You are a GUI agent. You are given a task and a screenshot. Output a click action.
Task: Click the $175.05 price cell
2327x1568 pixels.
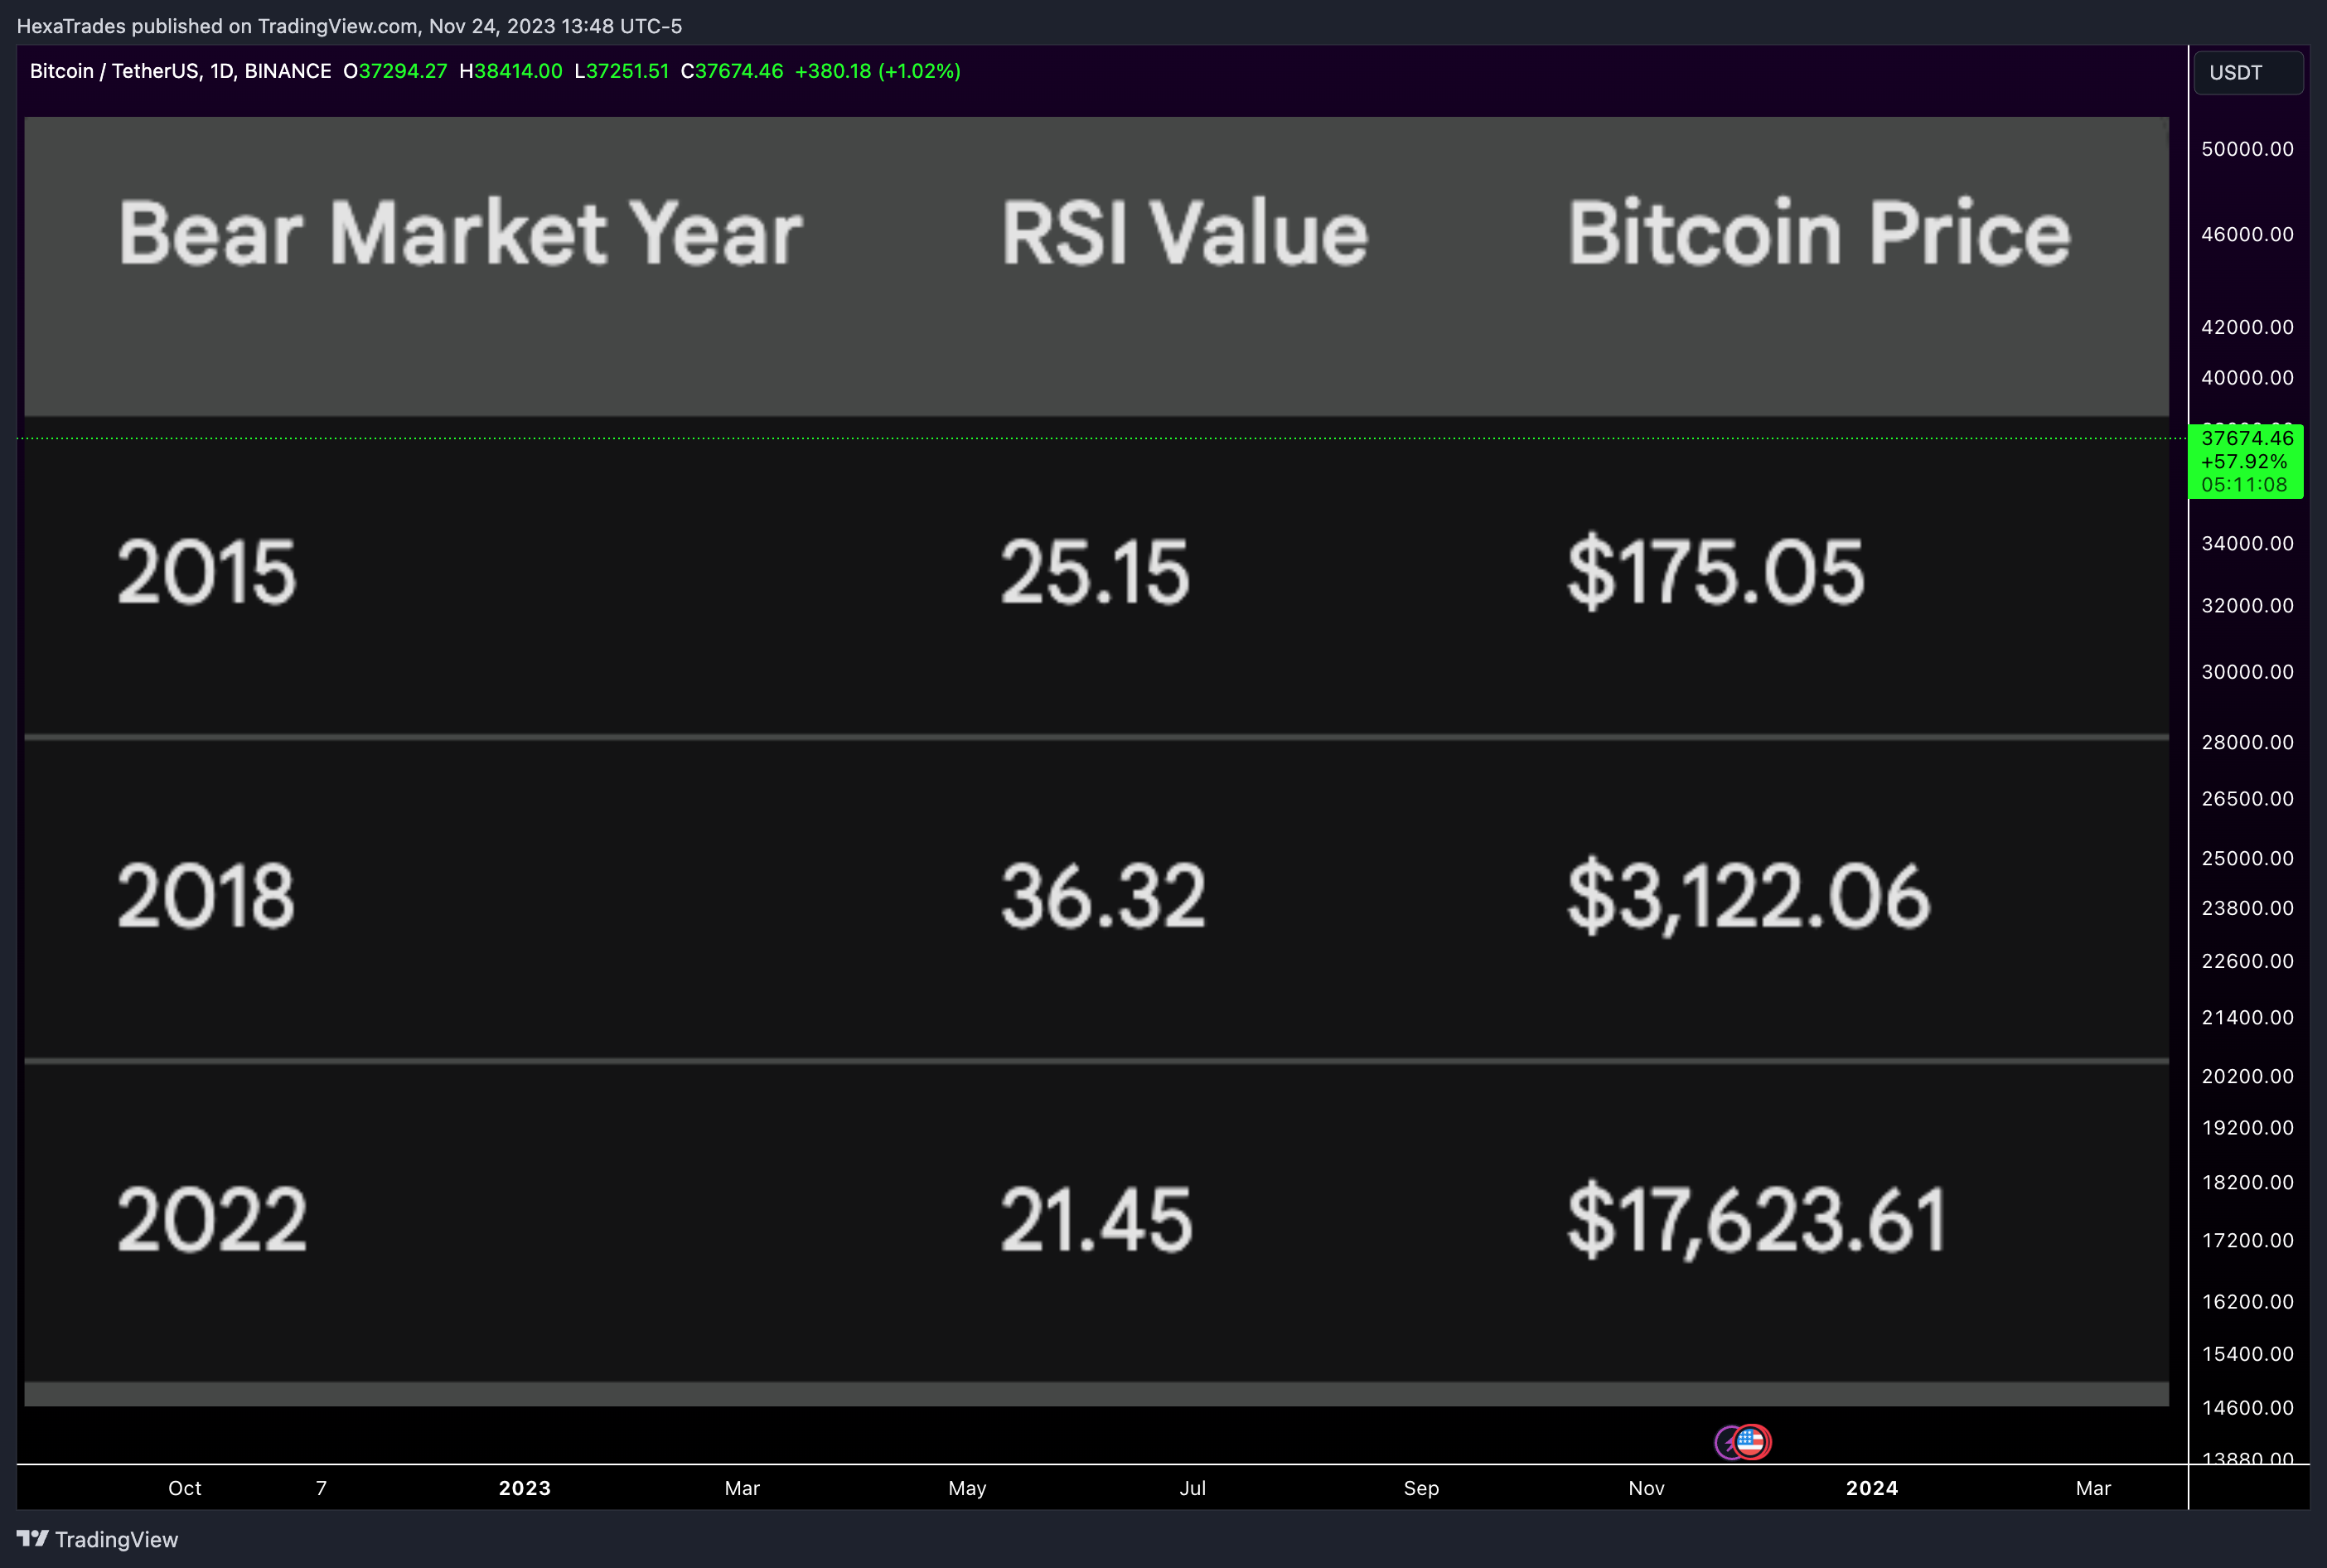point(1716,572)
